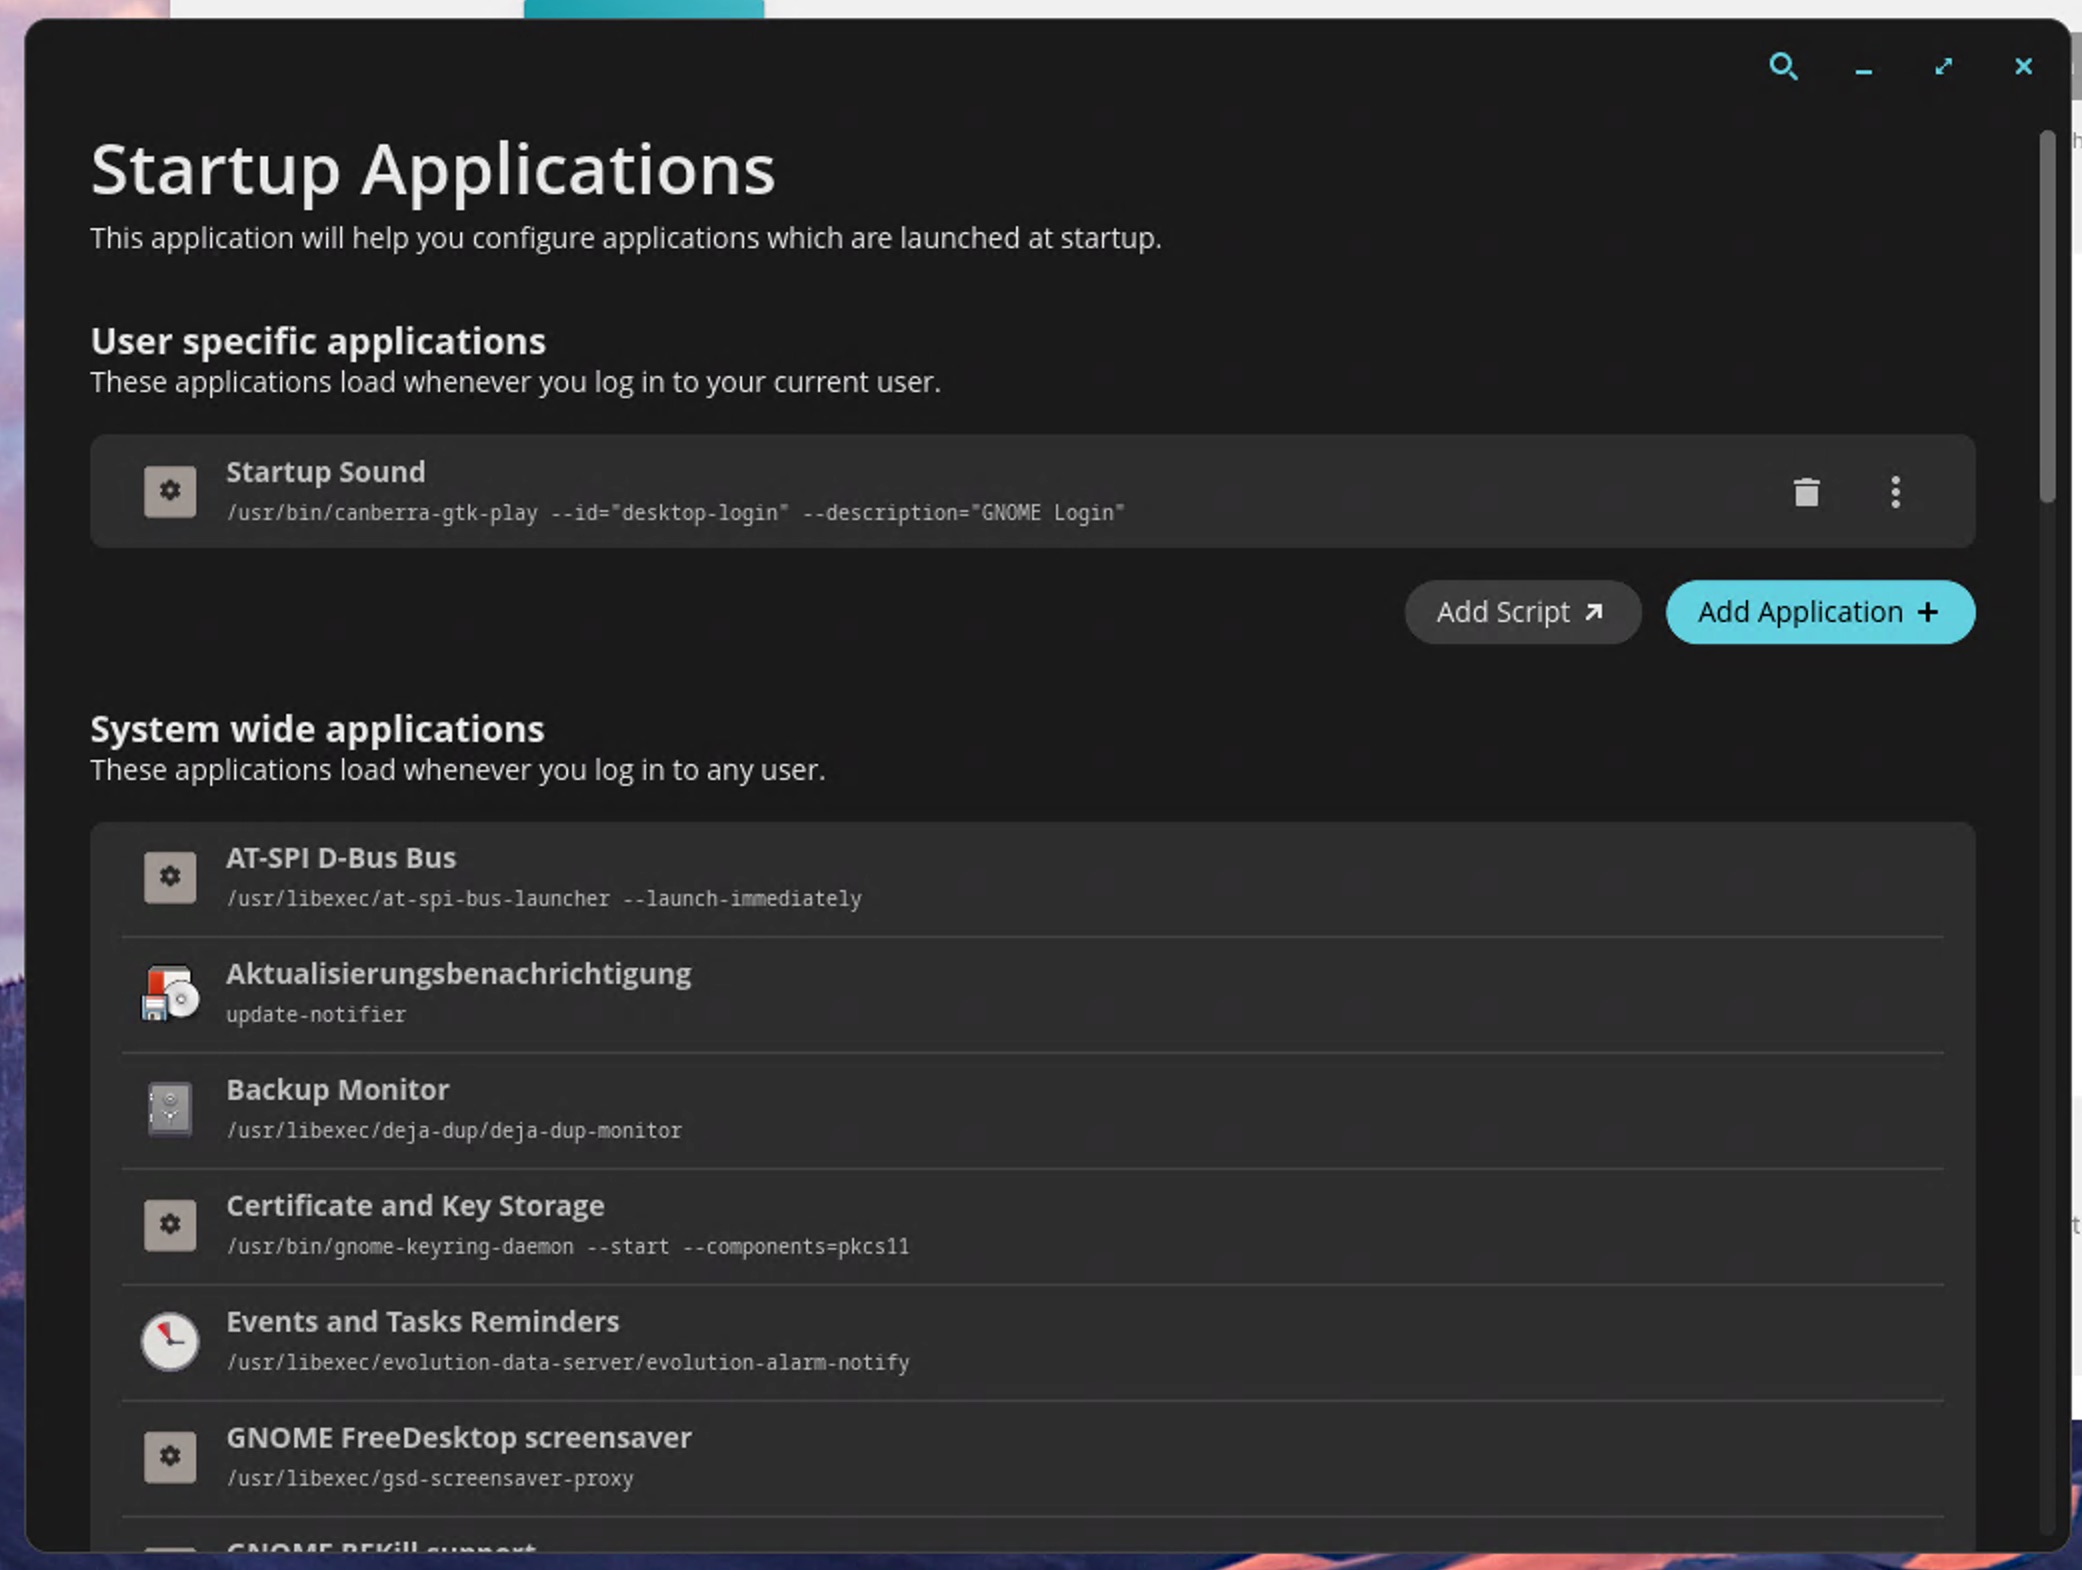Select the Backup Monitor list entry

coord(1000,1109)
